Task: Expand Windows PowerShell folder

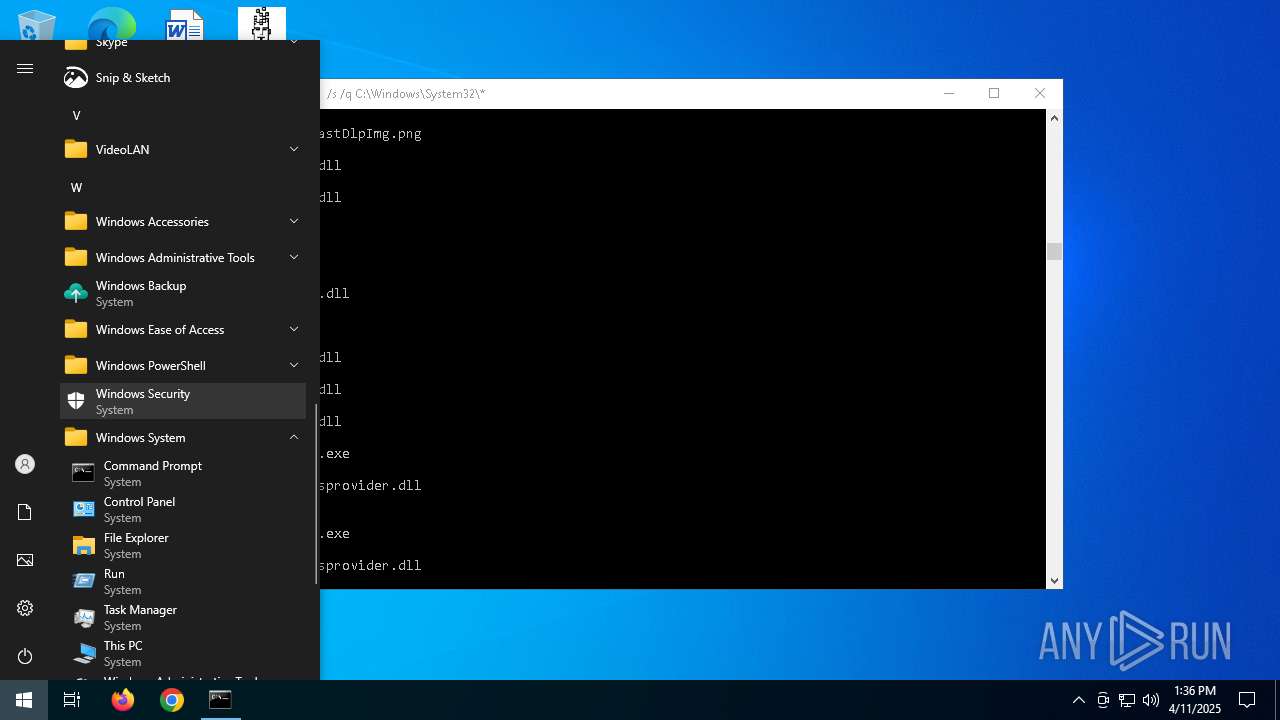Action: pyautogui.click(x=183, y=365)
